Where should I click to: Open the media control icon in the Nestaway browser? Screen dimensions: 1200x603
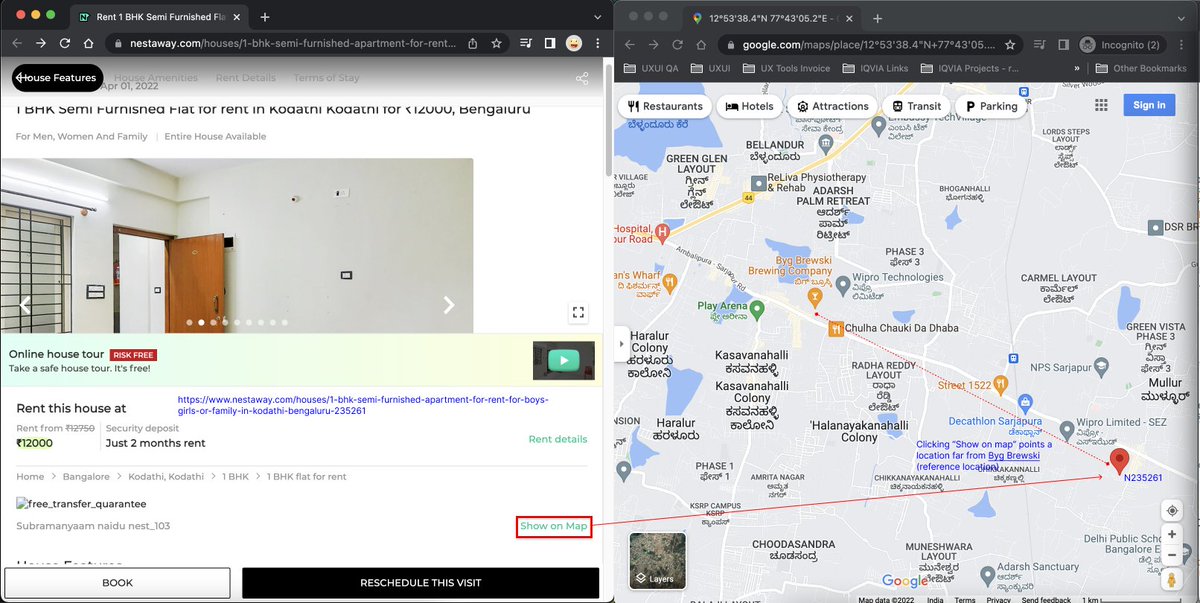(x=526, y=44)
